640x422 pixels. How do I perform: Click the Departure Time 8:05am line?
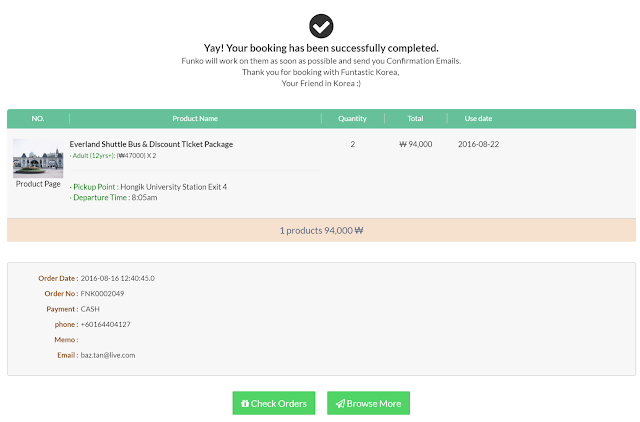[x=113, y=198]
